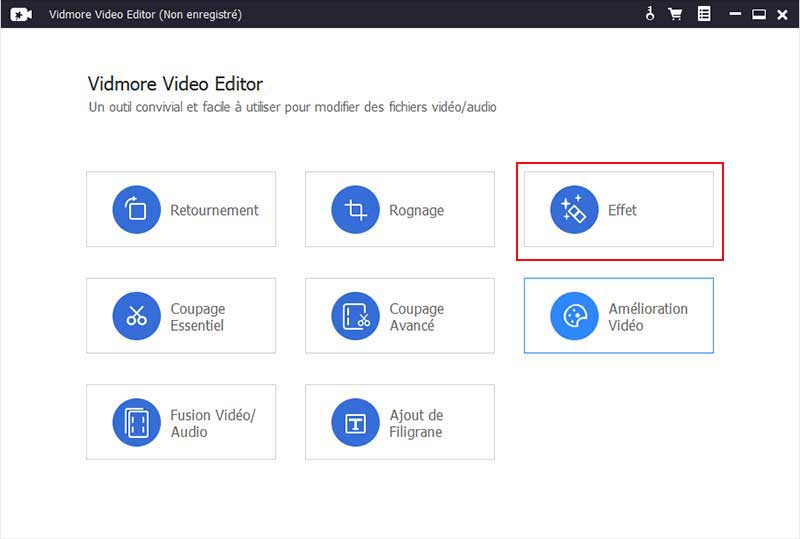
Task: Maximize the Vidmore Video Editor window
Action: pyautogui.click(x=758, y=14)
